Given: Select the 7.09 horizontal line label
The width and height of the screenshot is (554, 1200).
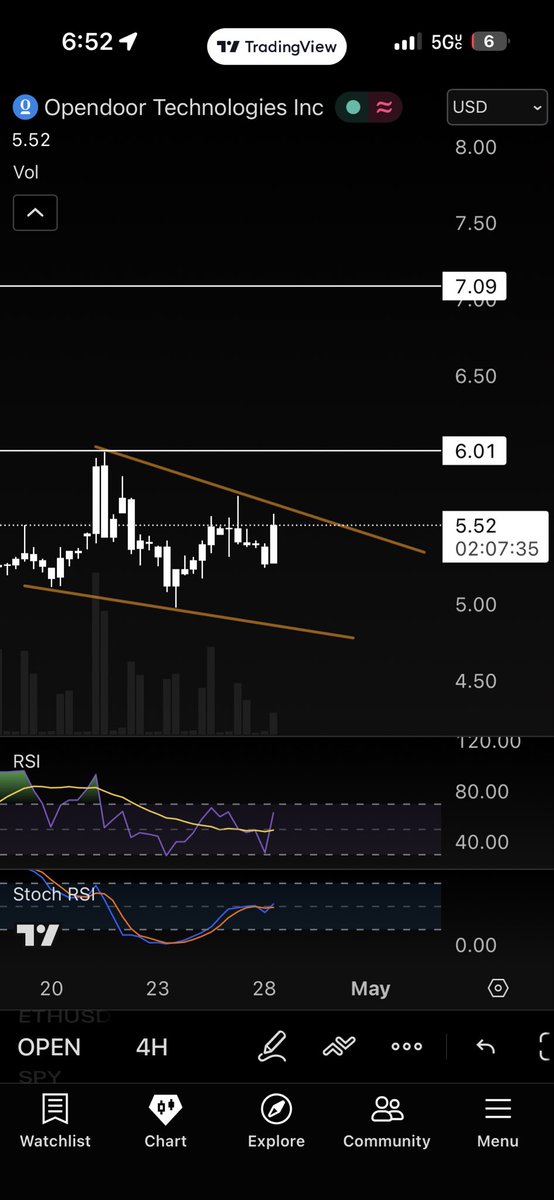Looking at the screenshot, I should [474, 287].
